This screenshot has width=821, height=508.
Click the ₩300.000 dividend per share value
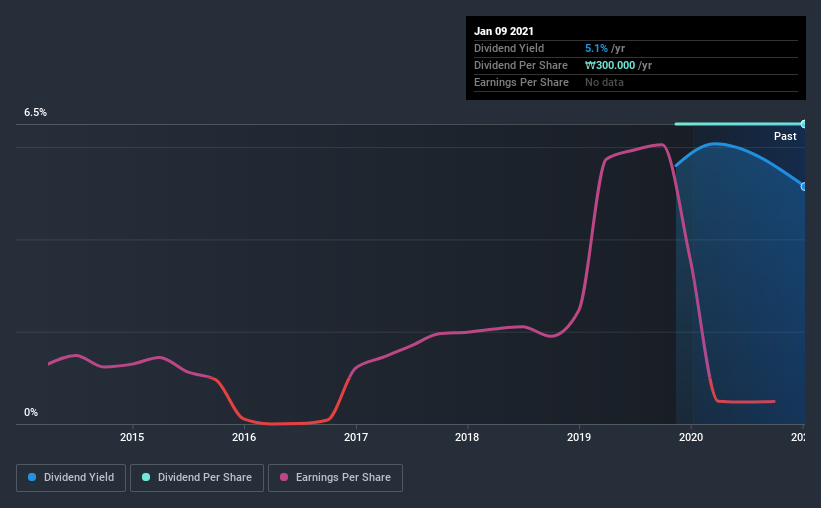(x=610, y=65)
